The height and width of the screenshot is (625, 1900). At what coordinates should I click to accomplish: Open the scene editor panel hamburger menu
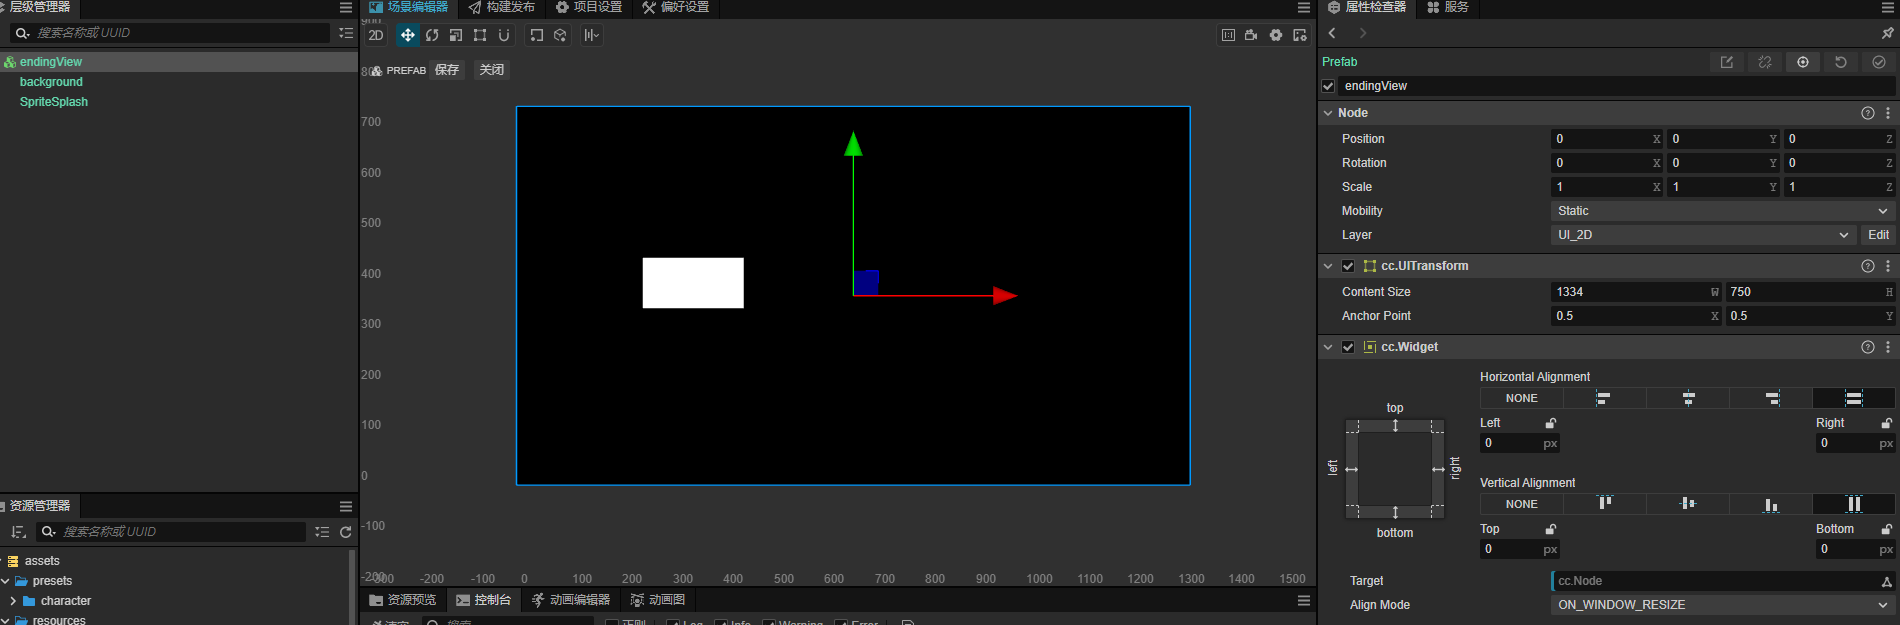click(x=1304, y=8)
